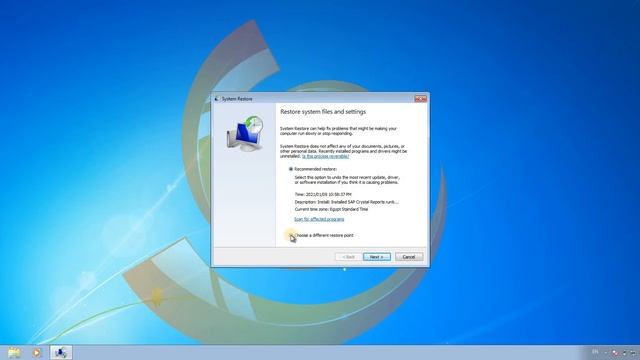
Task: Select Choose a different restore point
Action: click(291, 236)
